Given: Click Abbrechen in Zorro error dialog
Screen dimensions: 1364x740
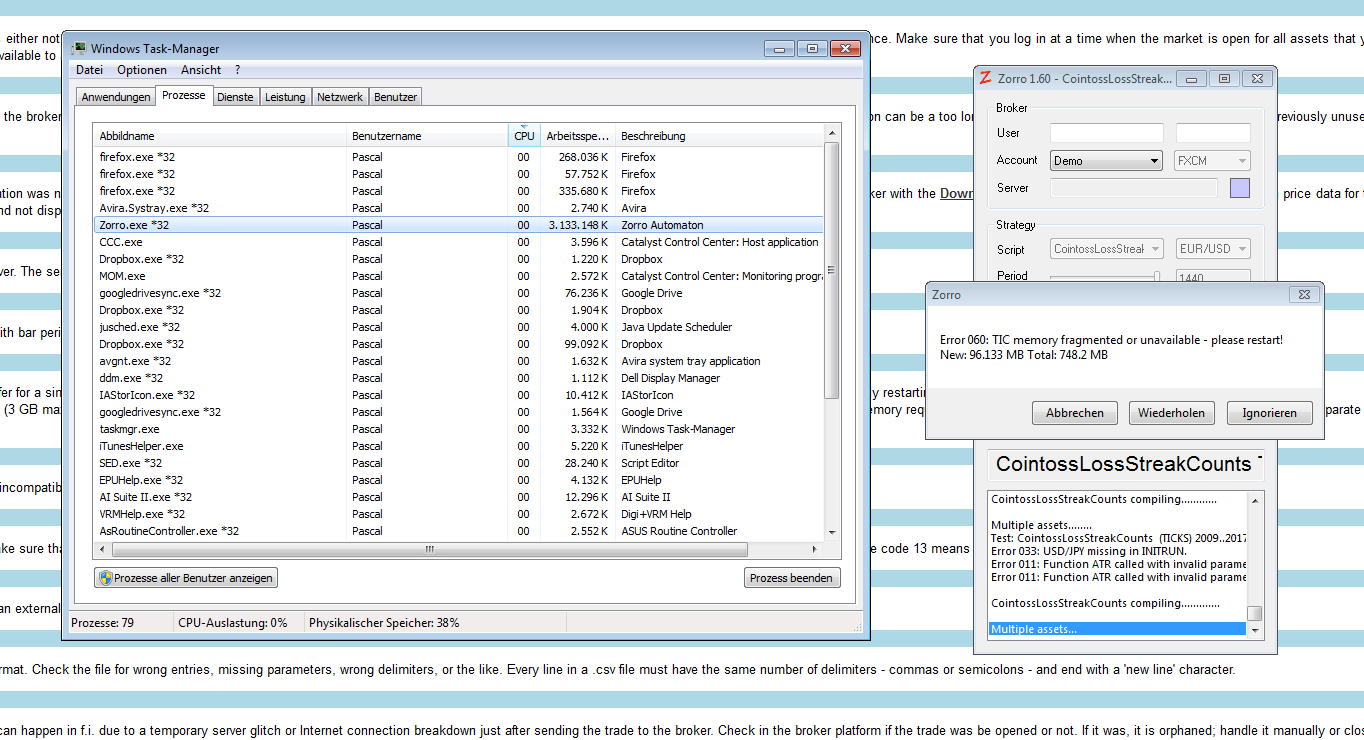Looking at the screenshot, I should point(1075,413).
